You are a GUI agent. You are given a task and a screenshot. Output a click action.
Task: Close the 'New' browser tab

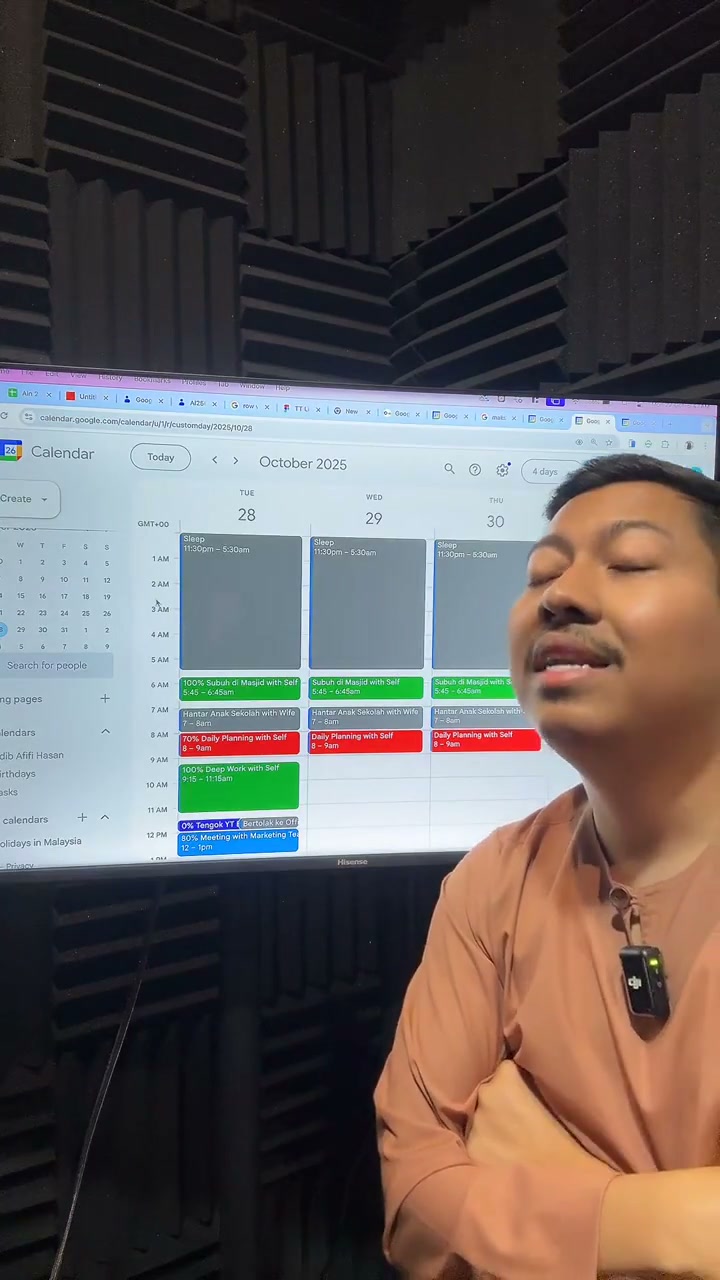click(369, 411)
